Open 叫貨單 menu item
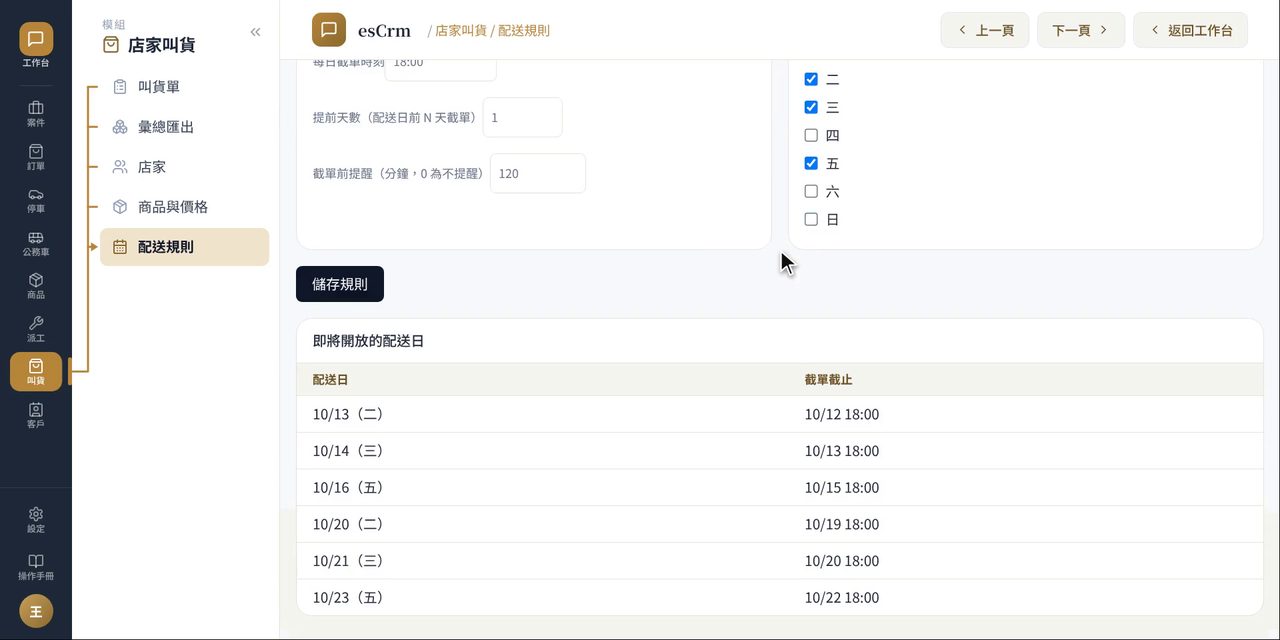Screen dimensions: 1280x640 tap(184, 87)
